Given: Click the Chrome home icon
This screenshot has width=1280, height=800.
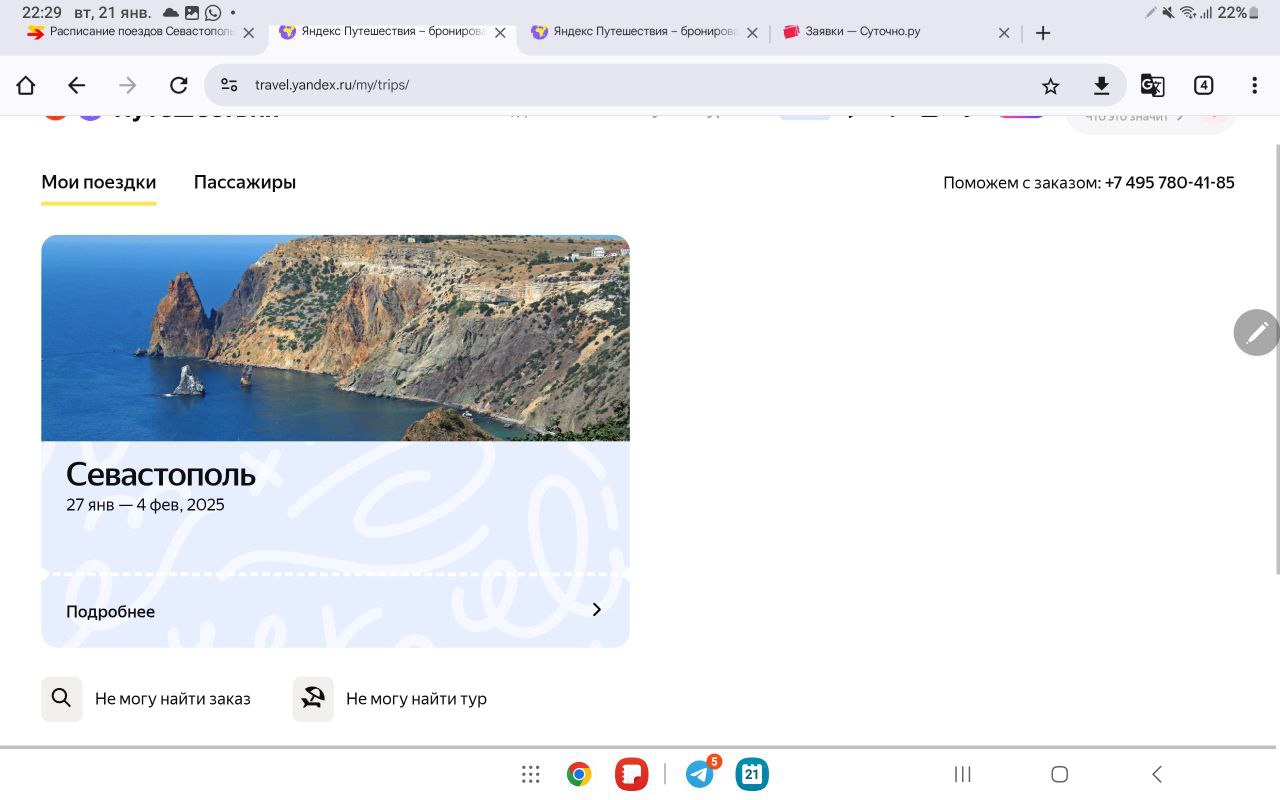Looking at the screenshot, I should 26,85.
